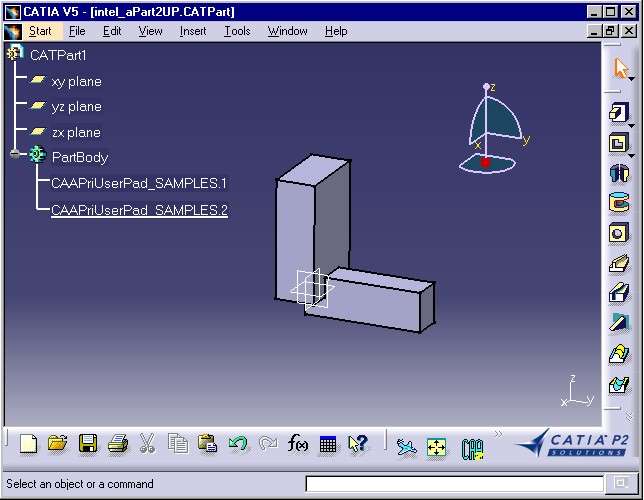Screen dimensions: 644x500
Task: Click the power input command field
Action: click(454, 484)
